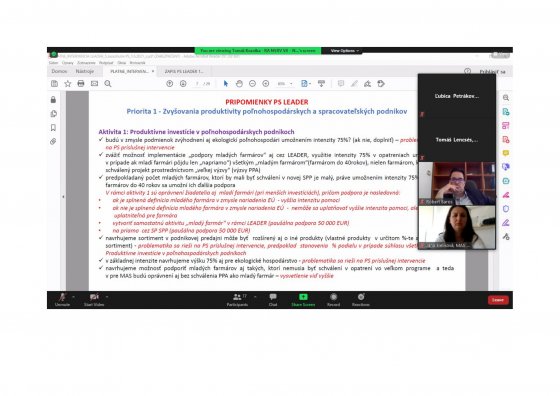Open bookmarks panel in left sidebar

[53, 127]
